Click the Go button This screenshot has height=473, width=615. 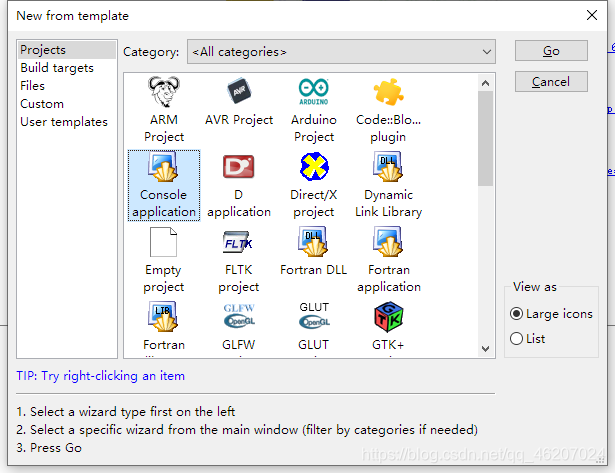[551, 51]
